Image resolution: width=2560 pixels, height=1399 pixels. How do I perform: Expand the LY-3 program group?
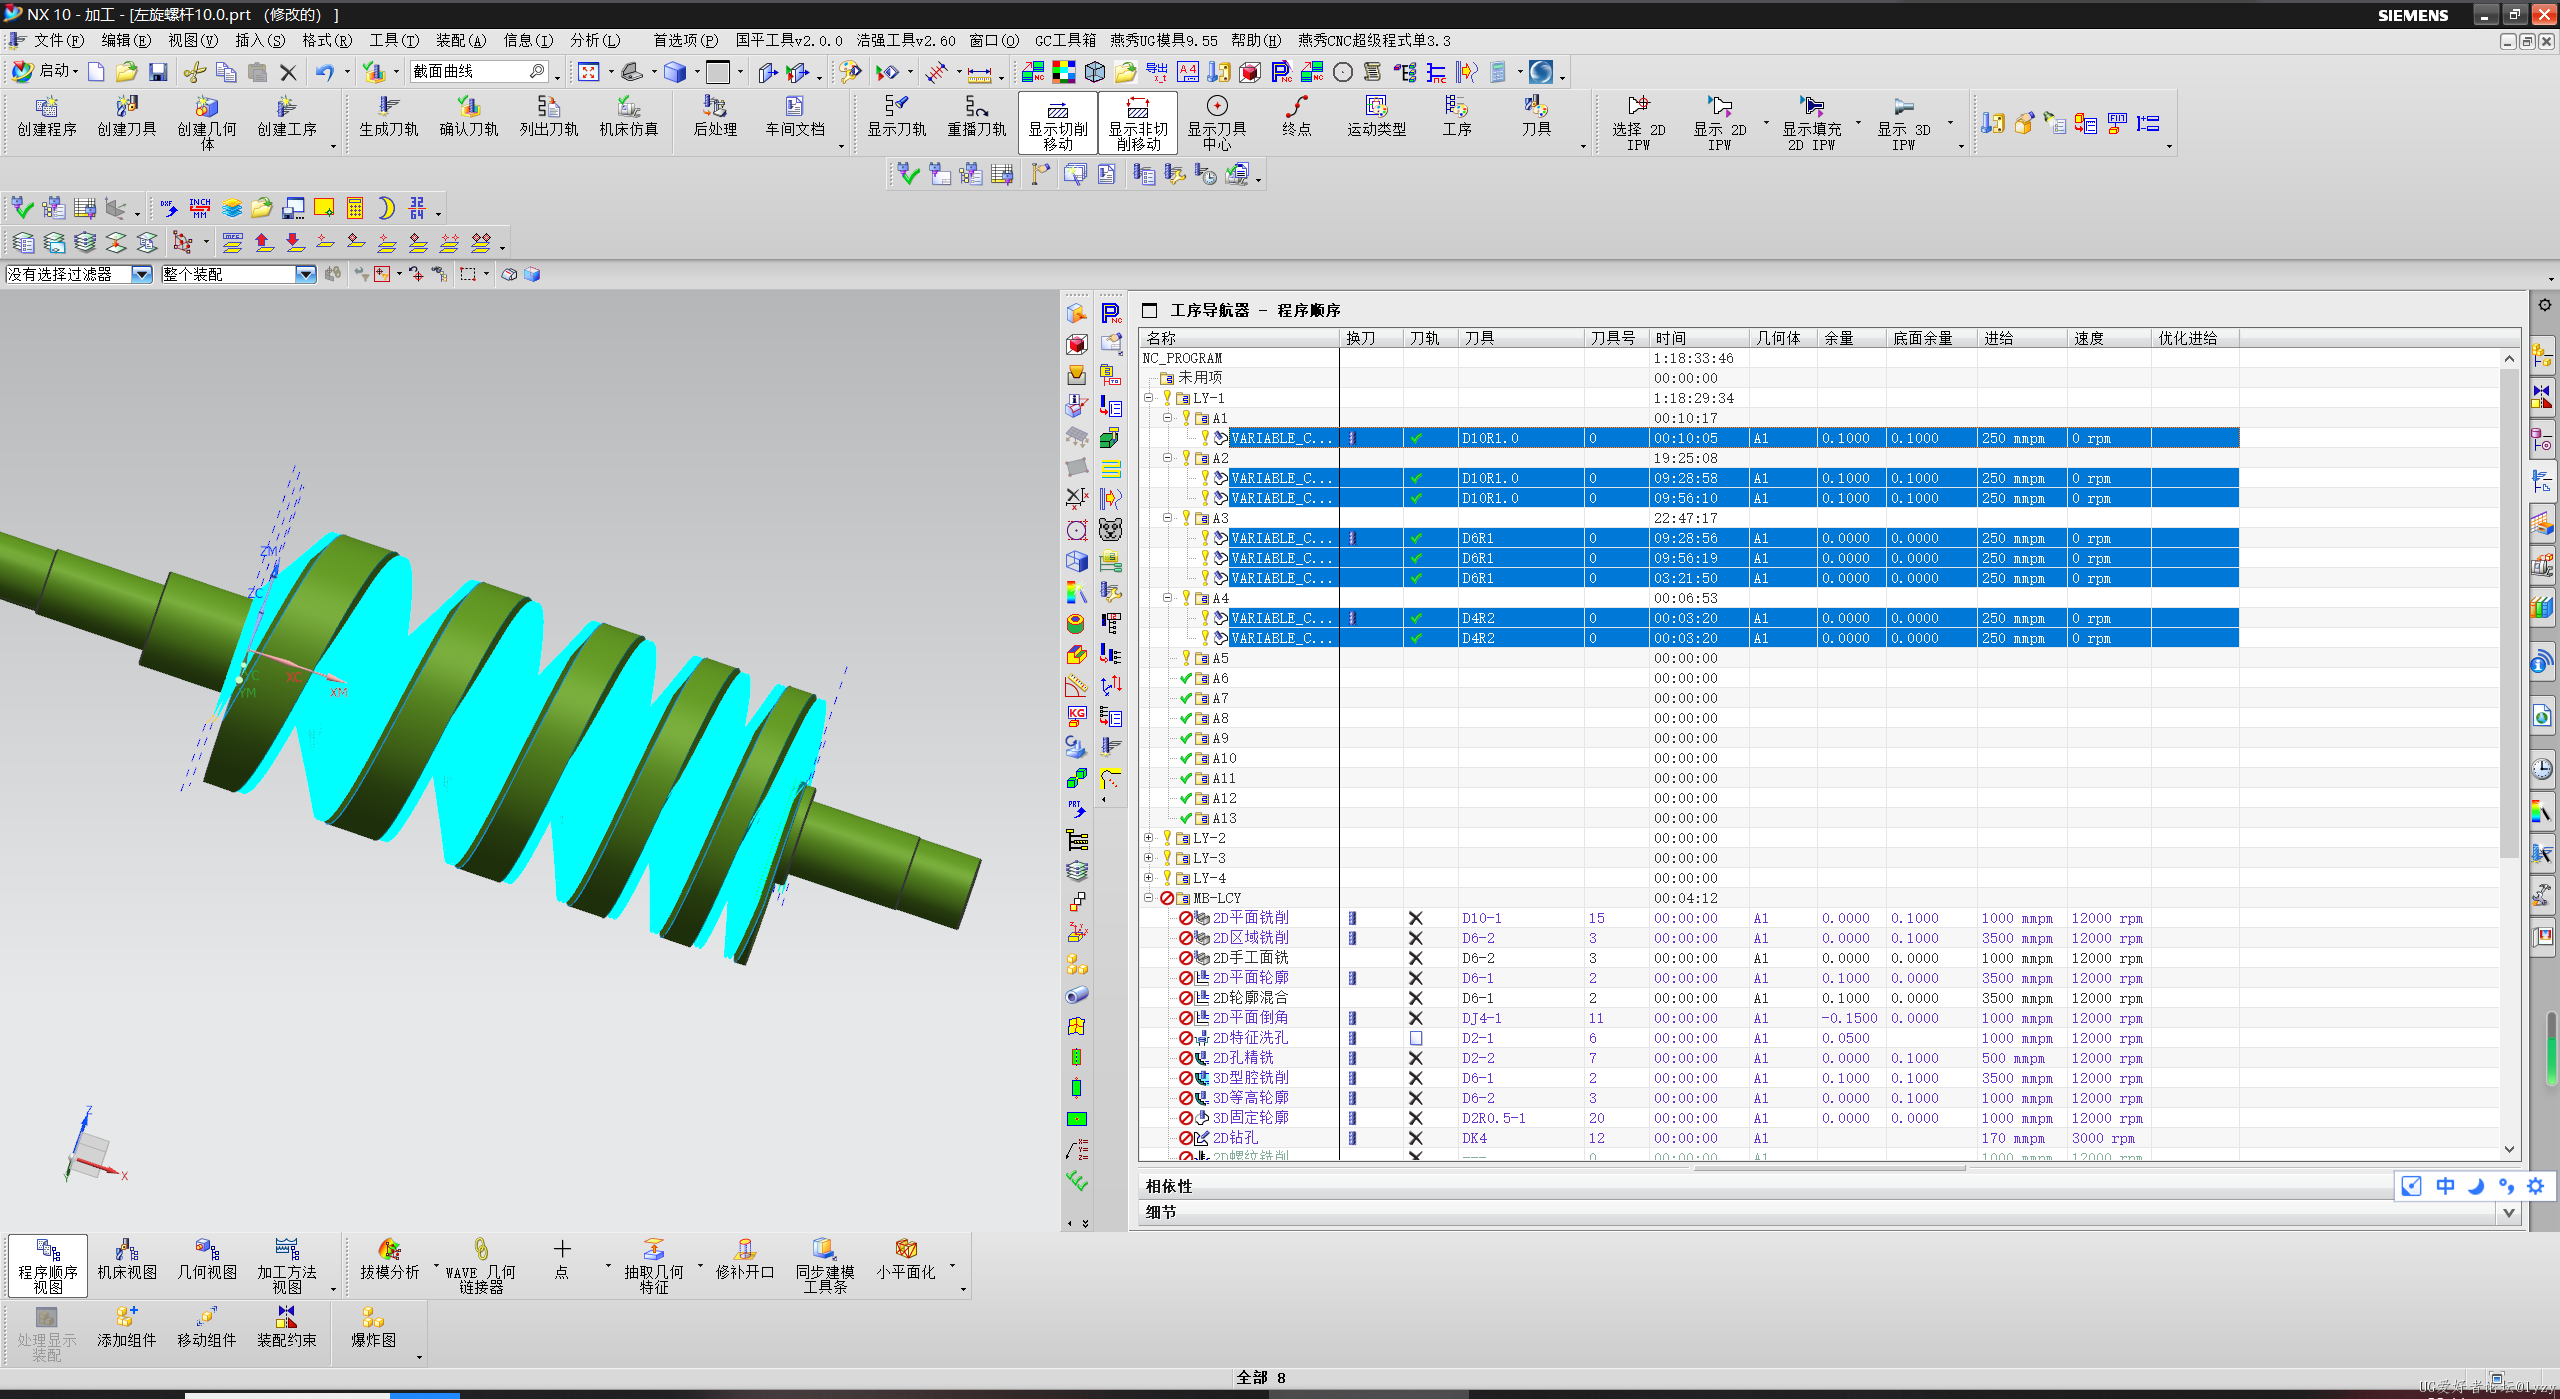(1149, 858)
